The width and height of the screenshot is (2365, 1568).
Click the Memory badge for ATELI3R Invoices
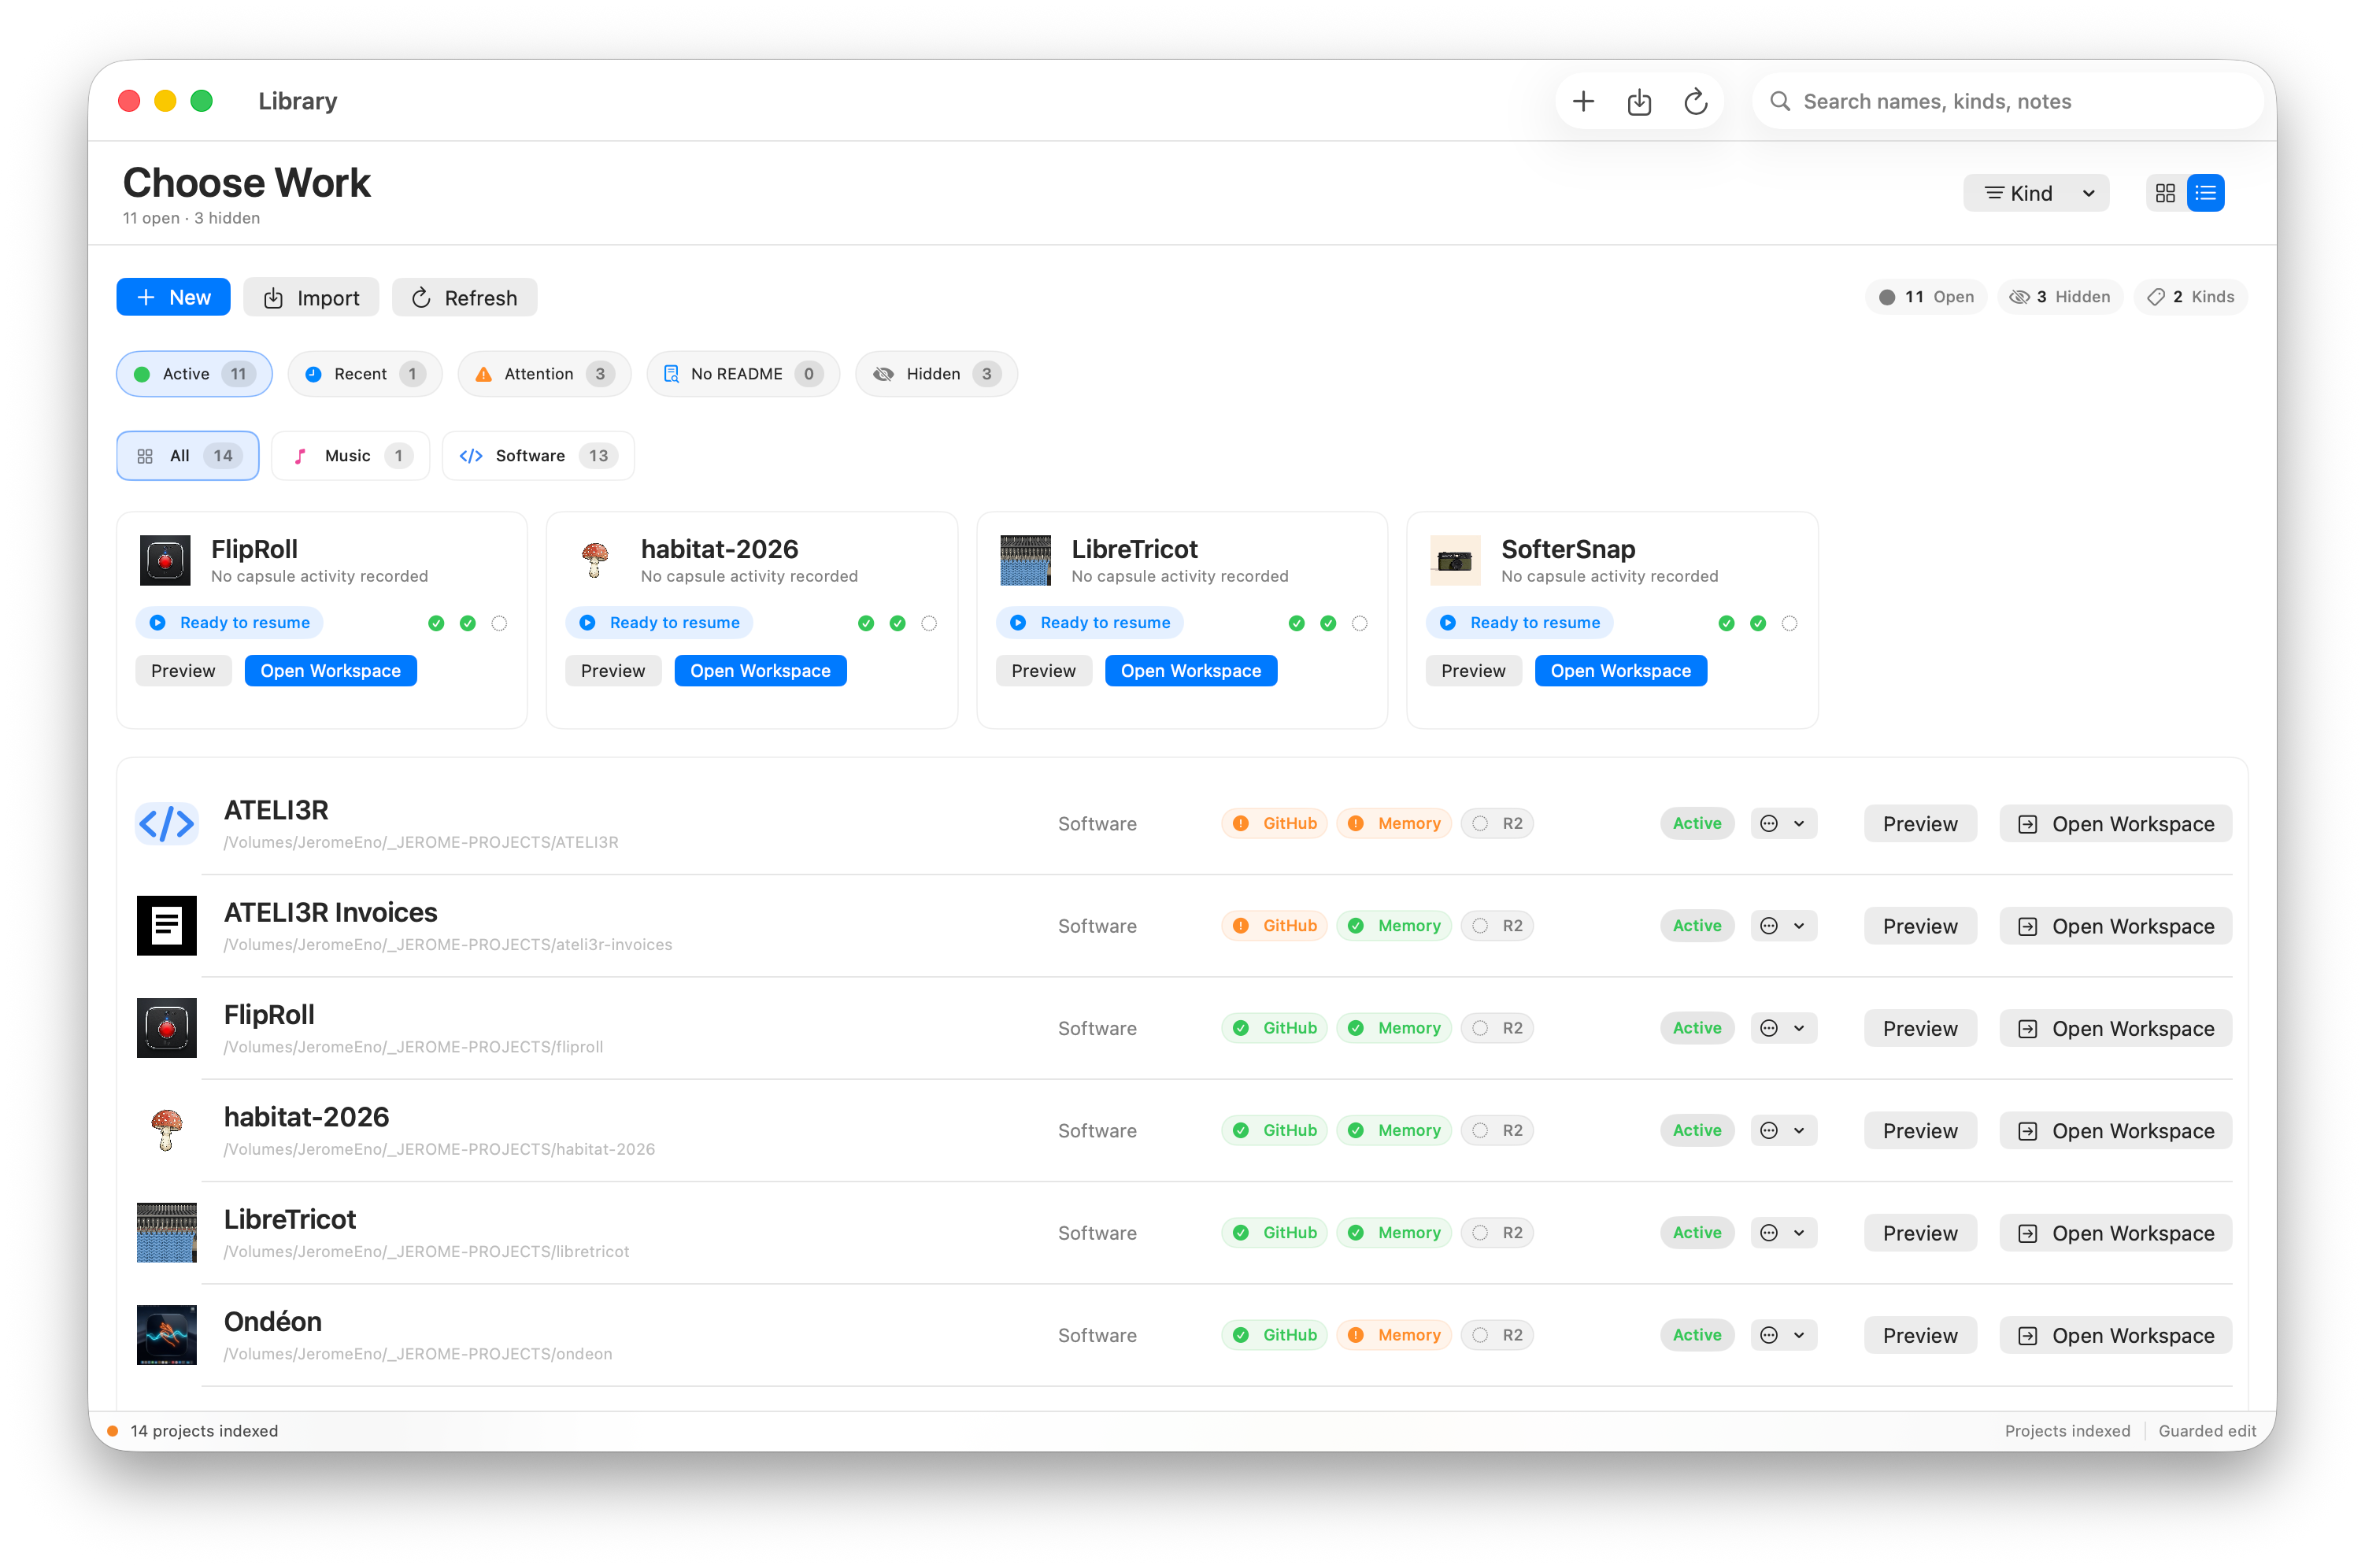coord(1395,926)
